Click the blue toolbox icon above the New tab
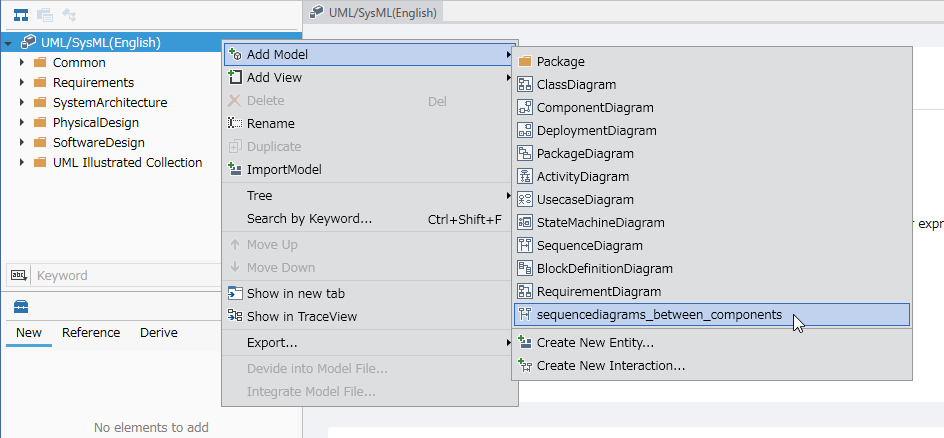944x438 pixels. 21,307
